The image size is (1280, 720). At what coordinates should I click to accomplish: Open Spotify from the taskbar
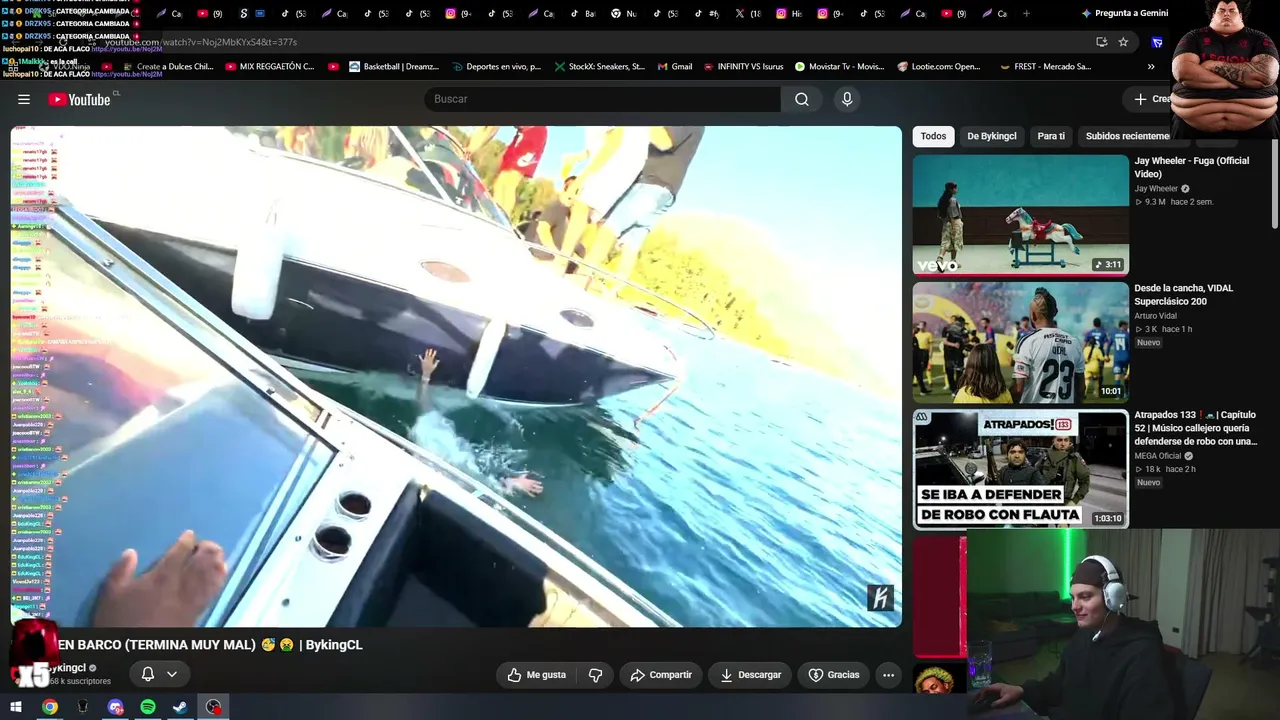click(148, 707)
